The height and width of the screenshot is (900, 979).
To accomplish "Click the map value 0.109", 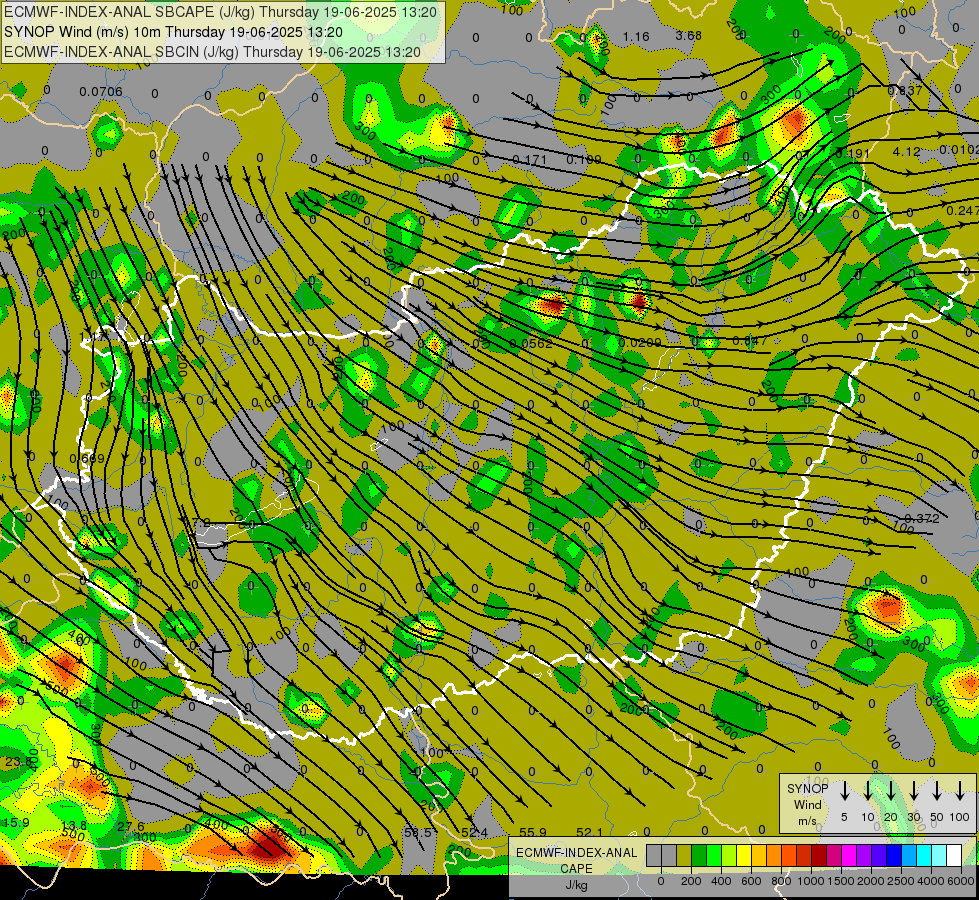I will [x=584, y=160].
